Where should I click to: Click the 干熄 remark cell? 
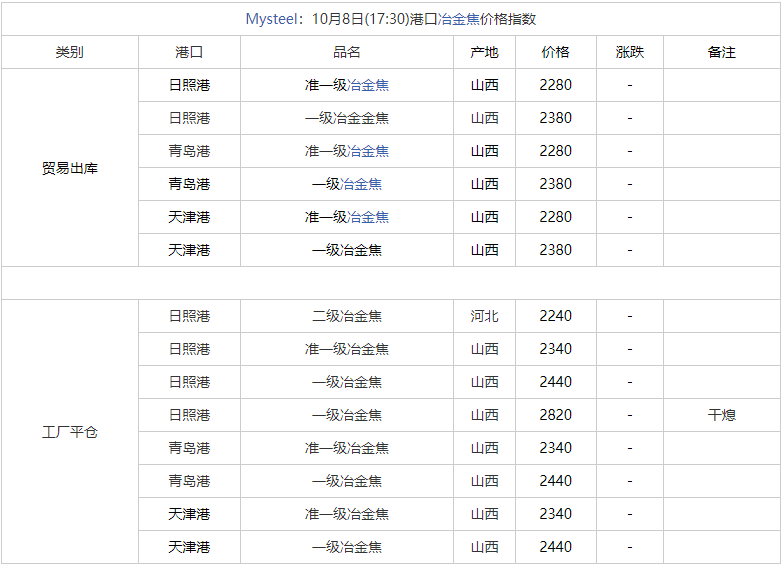(722, 415)
